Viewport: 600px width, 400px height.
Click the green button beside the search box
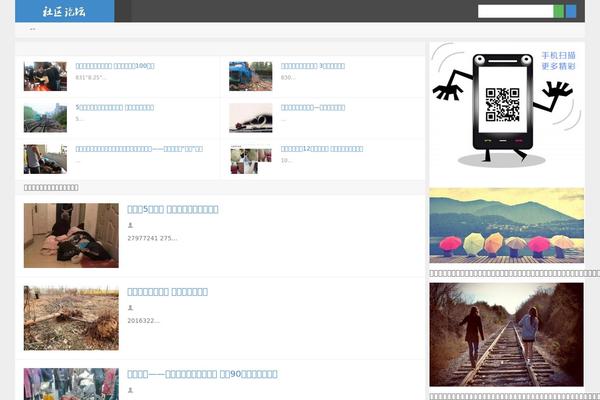click(558, 11)
